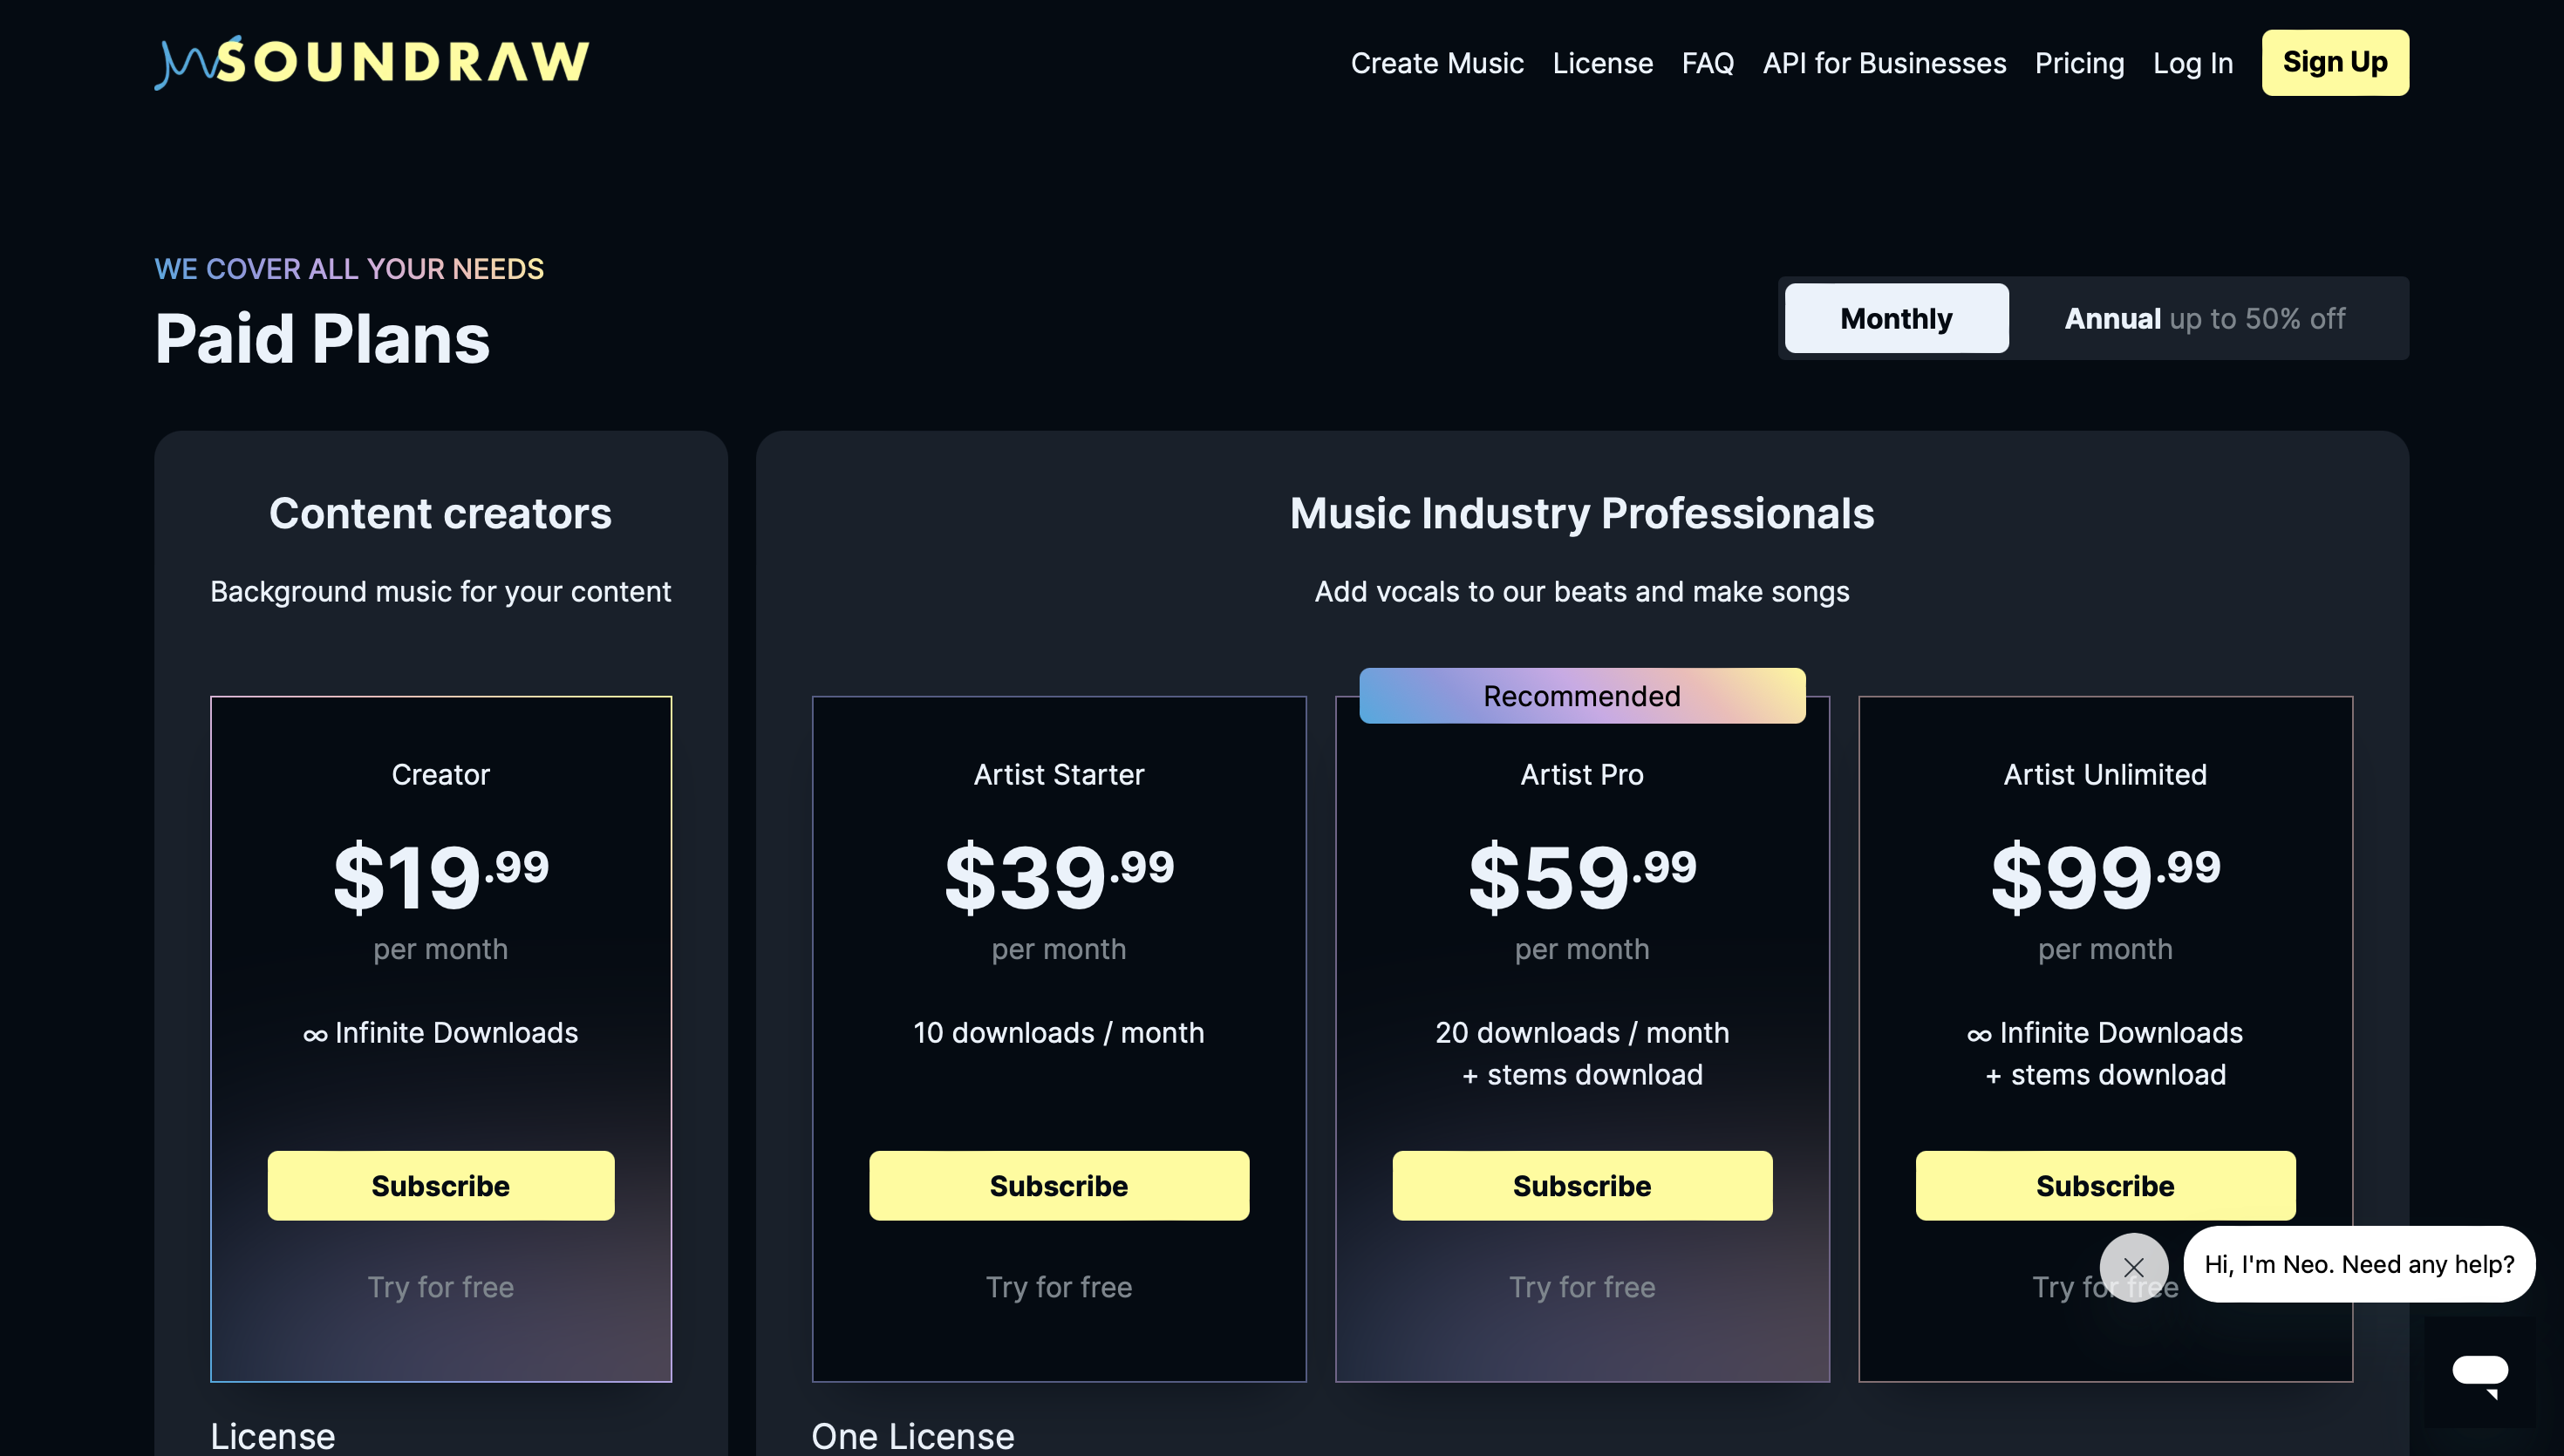Dismiss the Neo help message
Image resolution: width=2564 pixels, height=1456 pixels.
pyautogui.click(x=2133, y=1267)
